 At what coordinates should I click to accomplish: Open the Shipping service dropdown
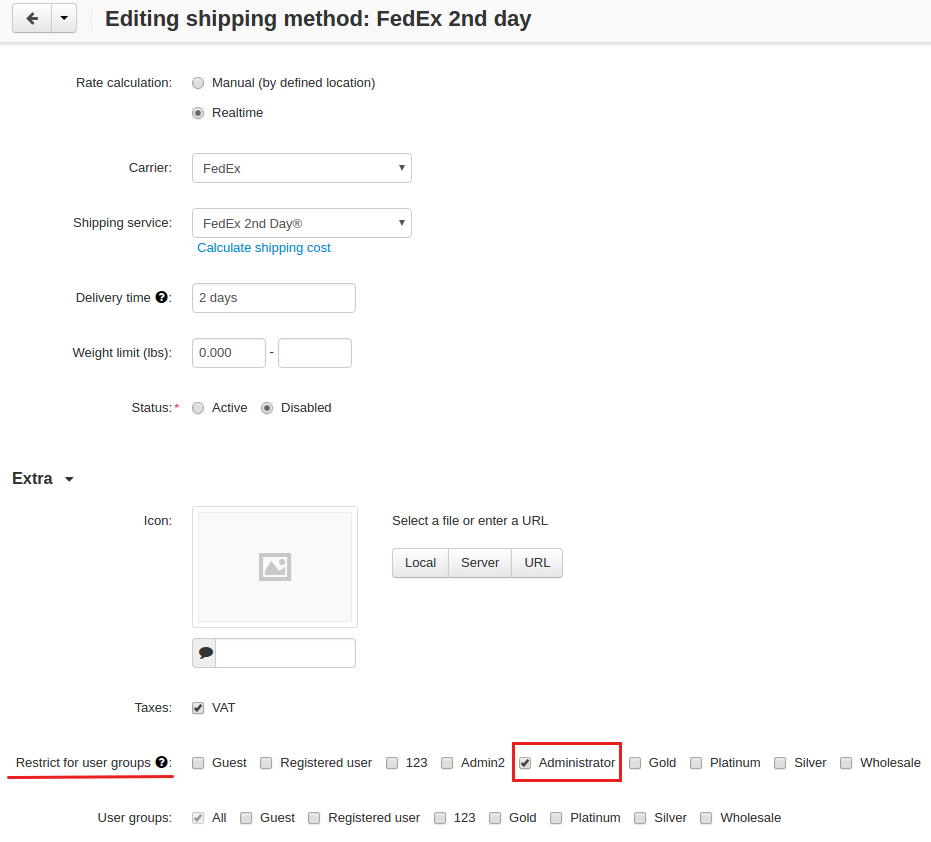tap(302, 223)
